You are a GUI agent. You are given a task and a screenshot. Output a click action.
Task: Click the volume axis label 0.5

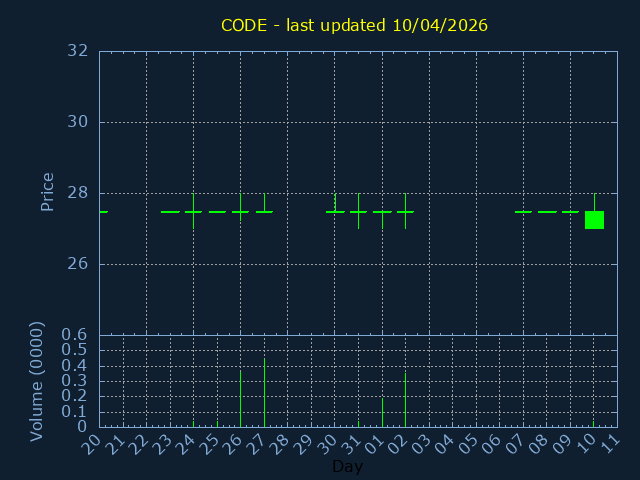(74, 350)
